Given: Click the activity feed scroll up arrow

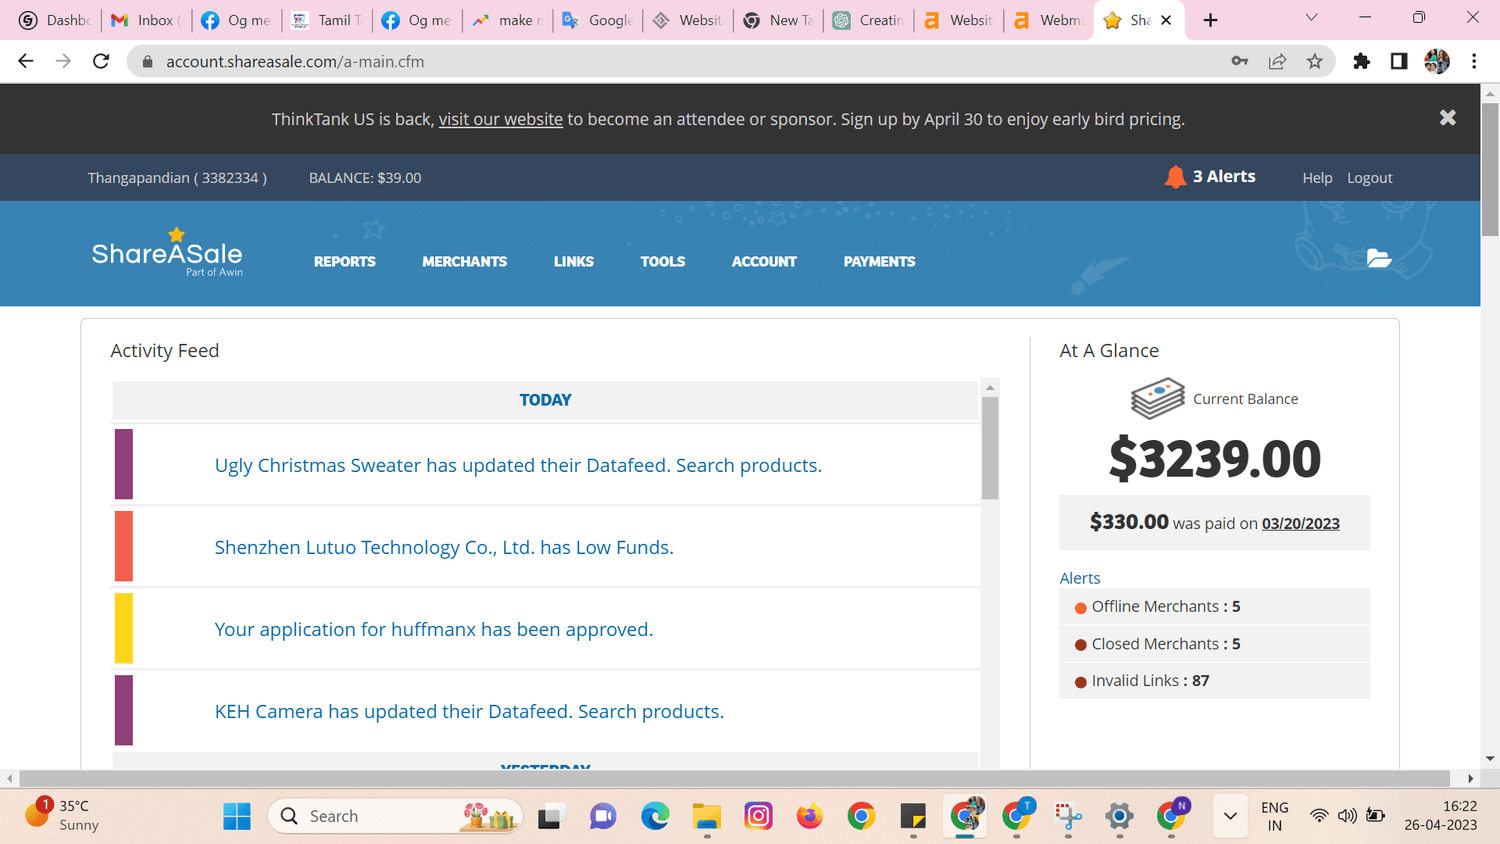Looking at the screenshot, I should coord(990,388).
